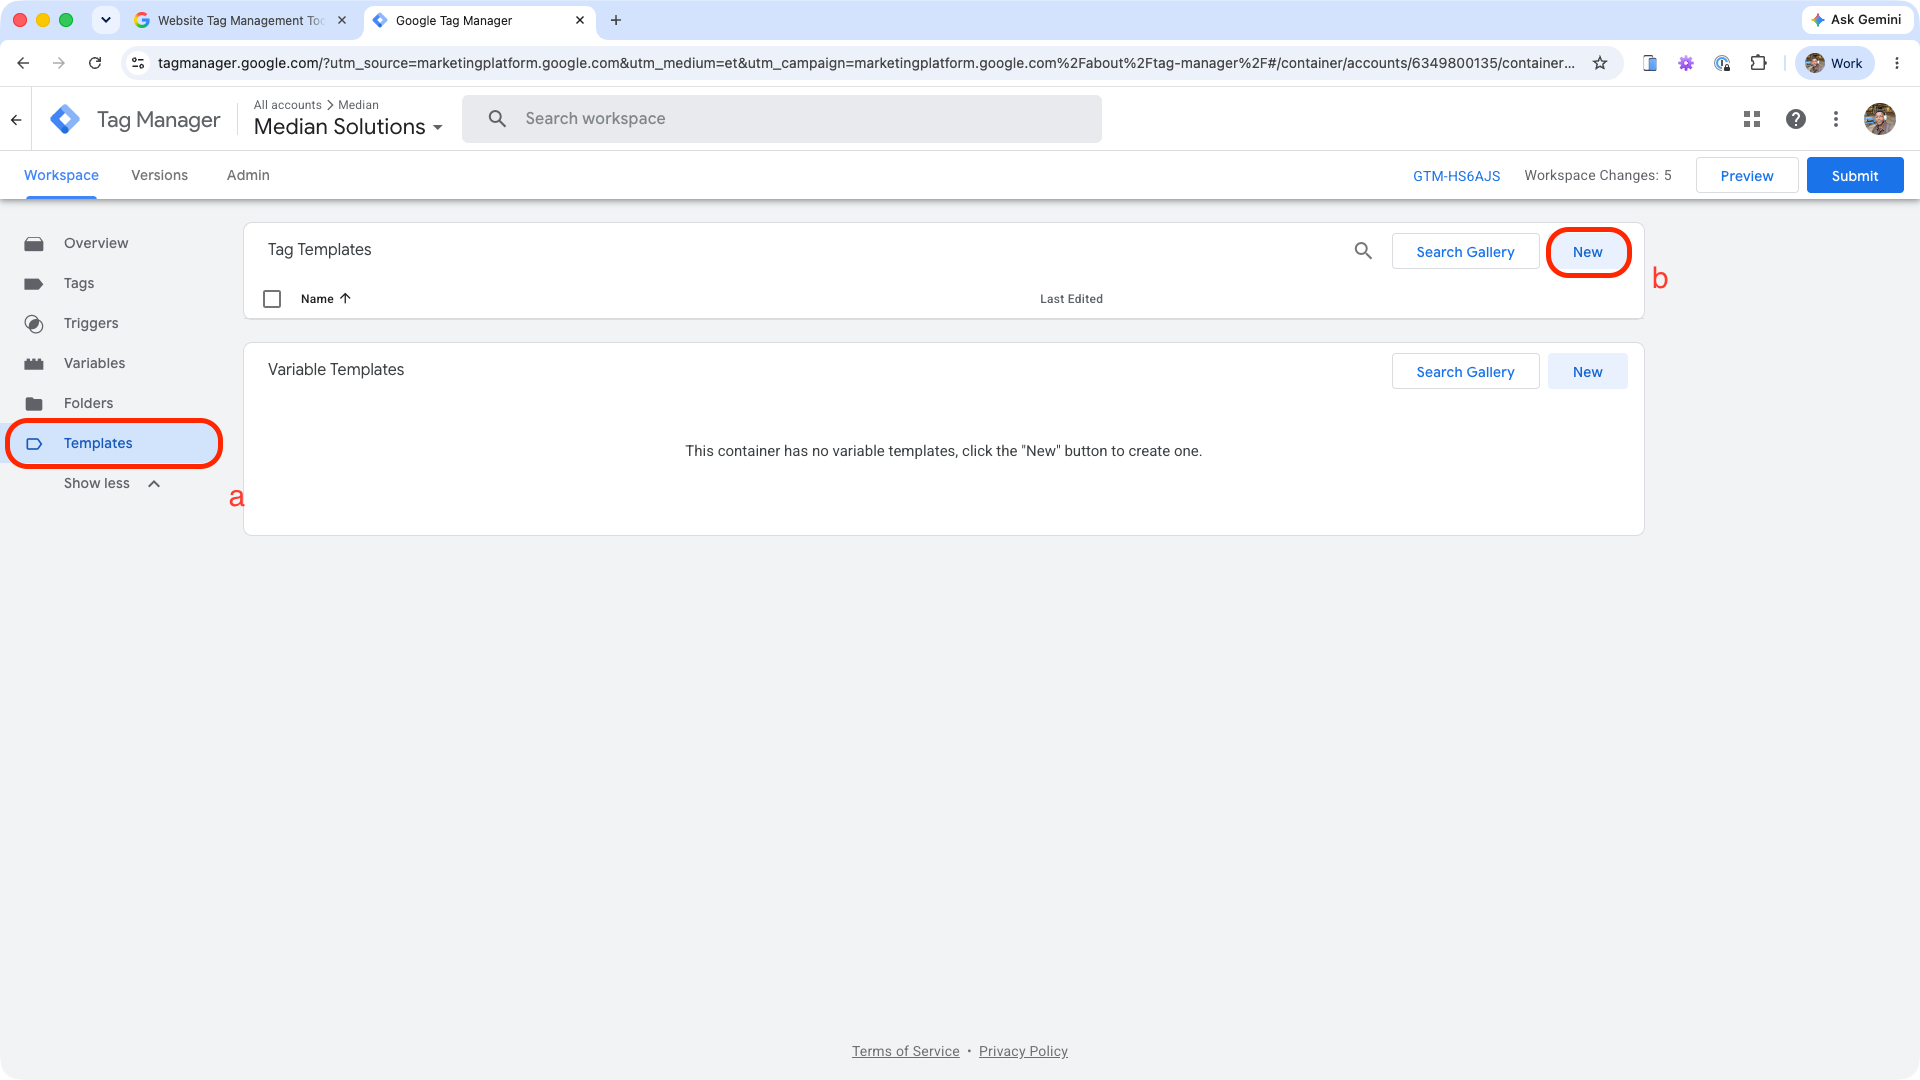This screenshot has height=1080, width=1920.
Task: Click the search icon in Tag Templates
Action: (1363, 251)
